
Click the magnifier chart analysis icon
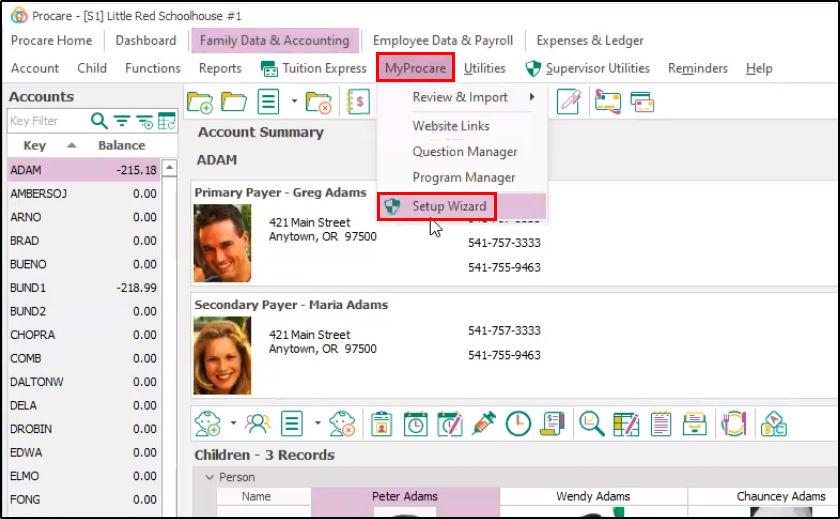(x=592, y=424)
